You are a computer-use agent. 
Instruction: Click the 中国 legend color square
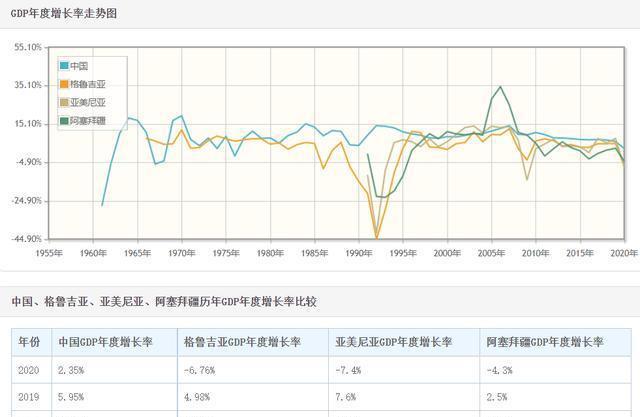tap(64, 66)
